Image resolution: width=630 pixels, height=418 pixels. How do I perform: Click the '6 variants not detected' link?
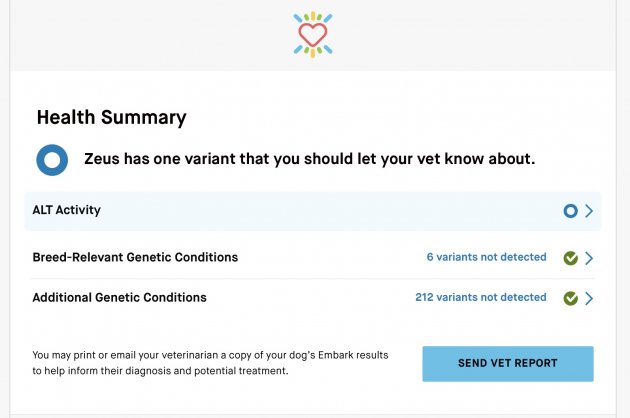[x=487, y=257]
